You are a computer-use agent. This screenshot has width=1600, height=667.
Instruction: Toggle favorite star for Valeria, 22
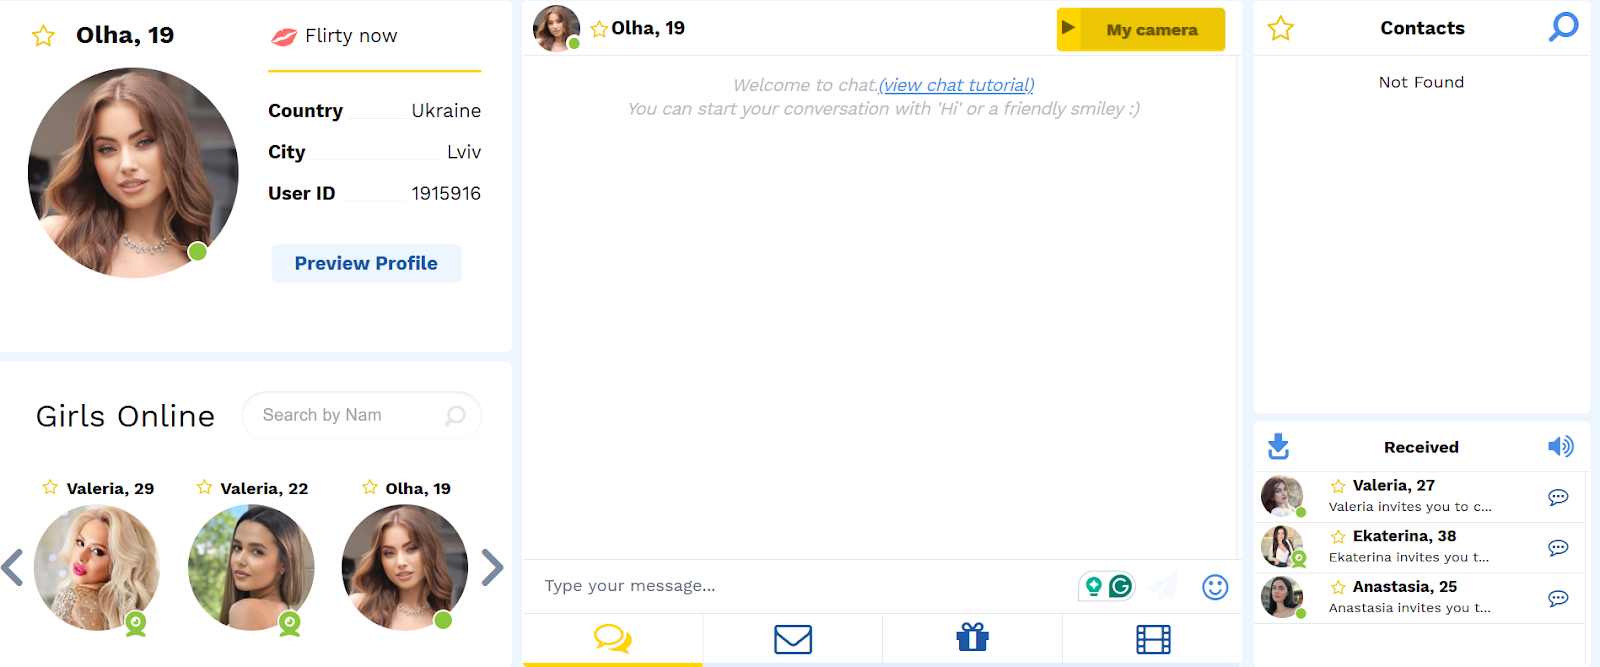(x=205, y=487)
